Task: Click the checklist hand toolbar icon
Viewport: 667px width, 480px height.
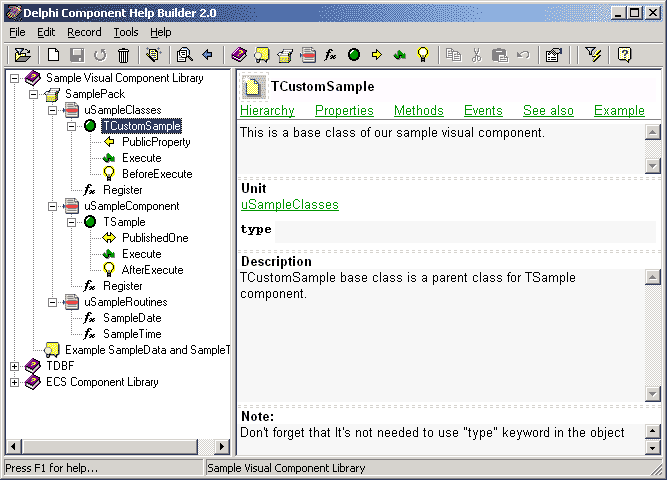Action: click(154, 55)
